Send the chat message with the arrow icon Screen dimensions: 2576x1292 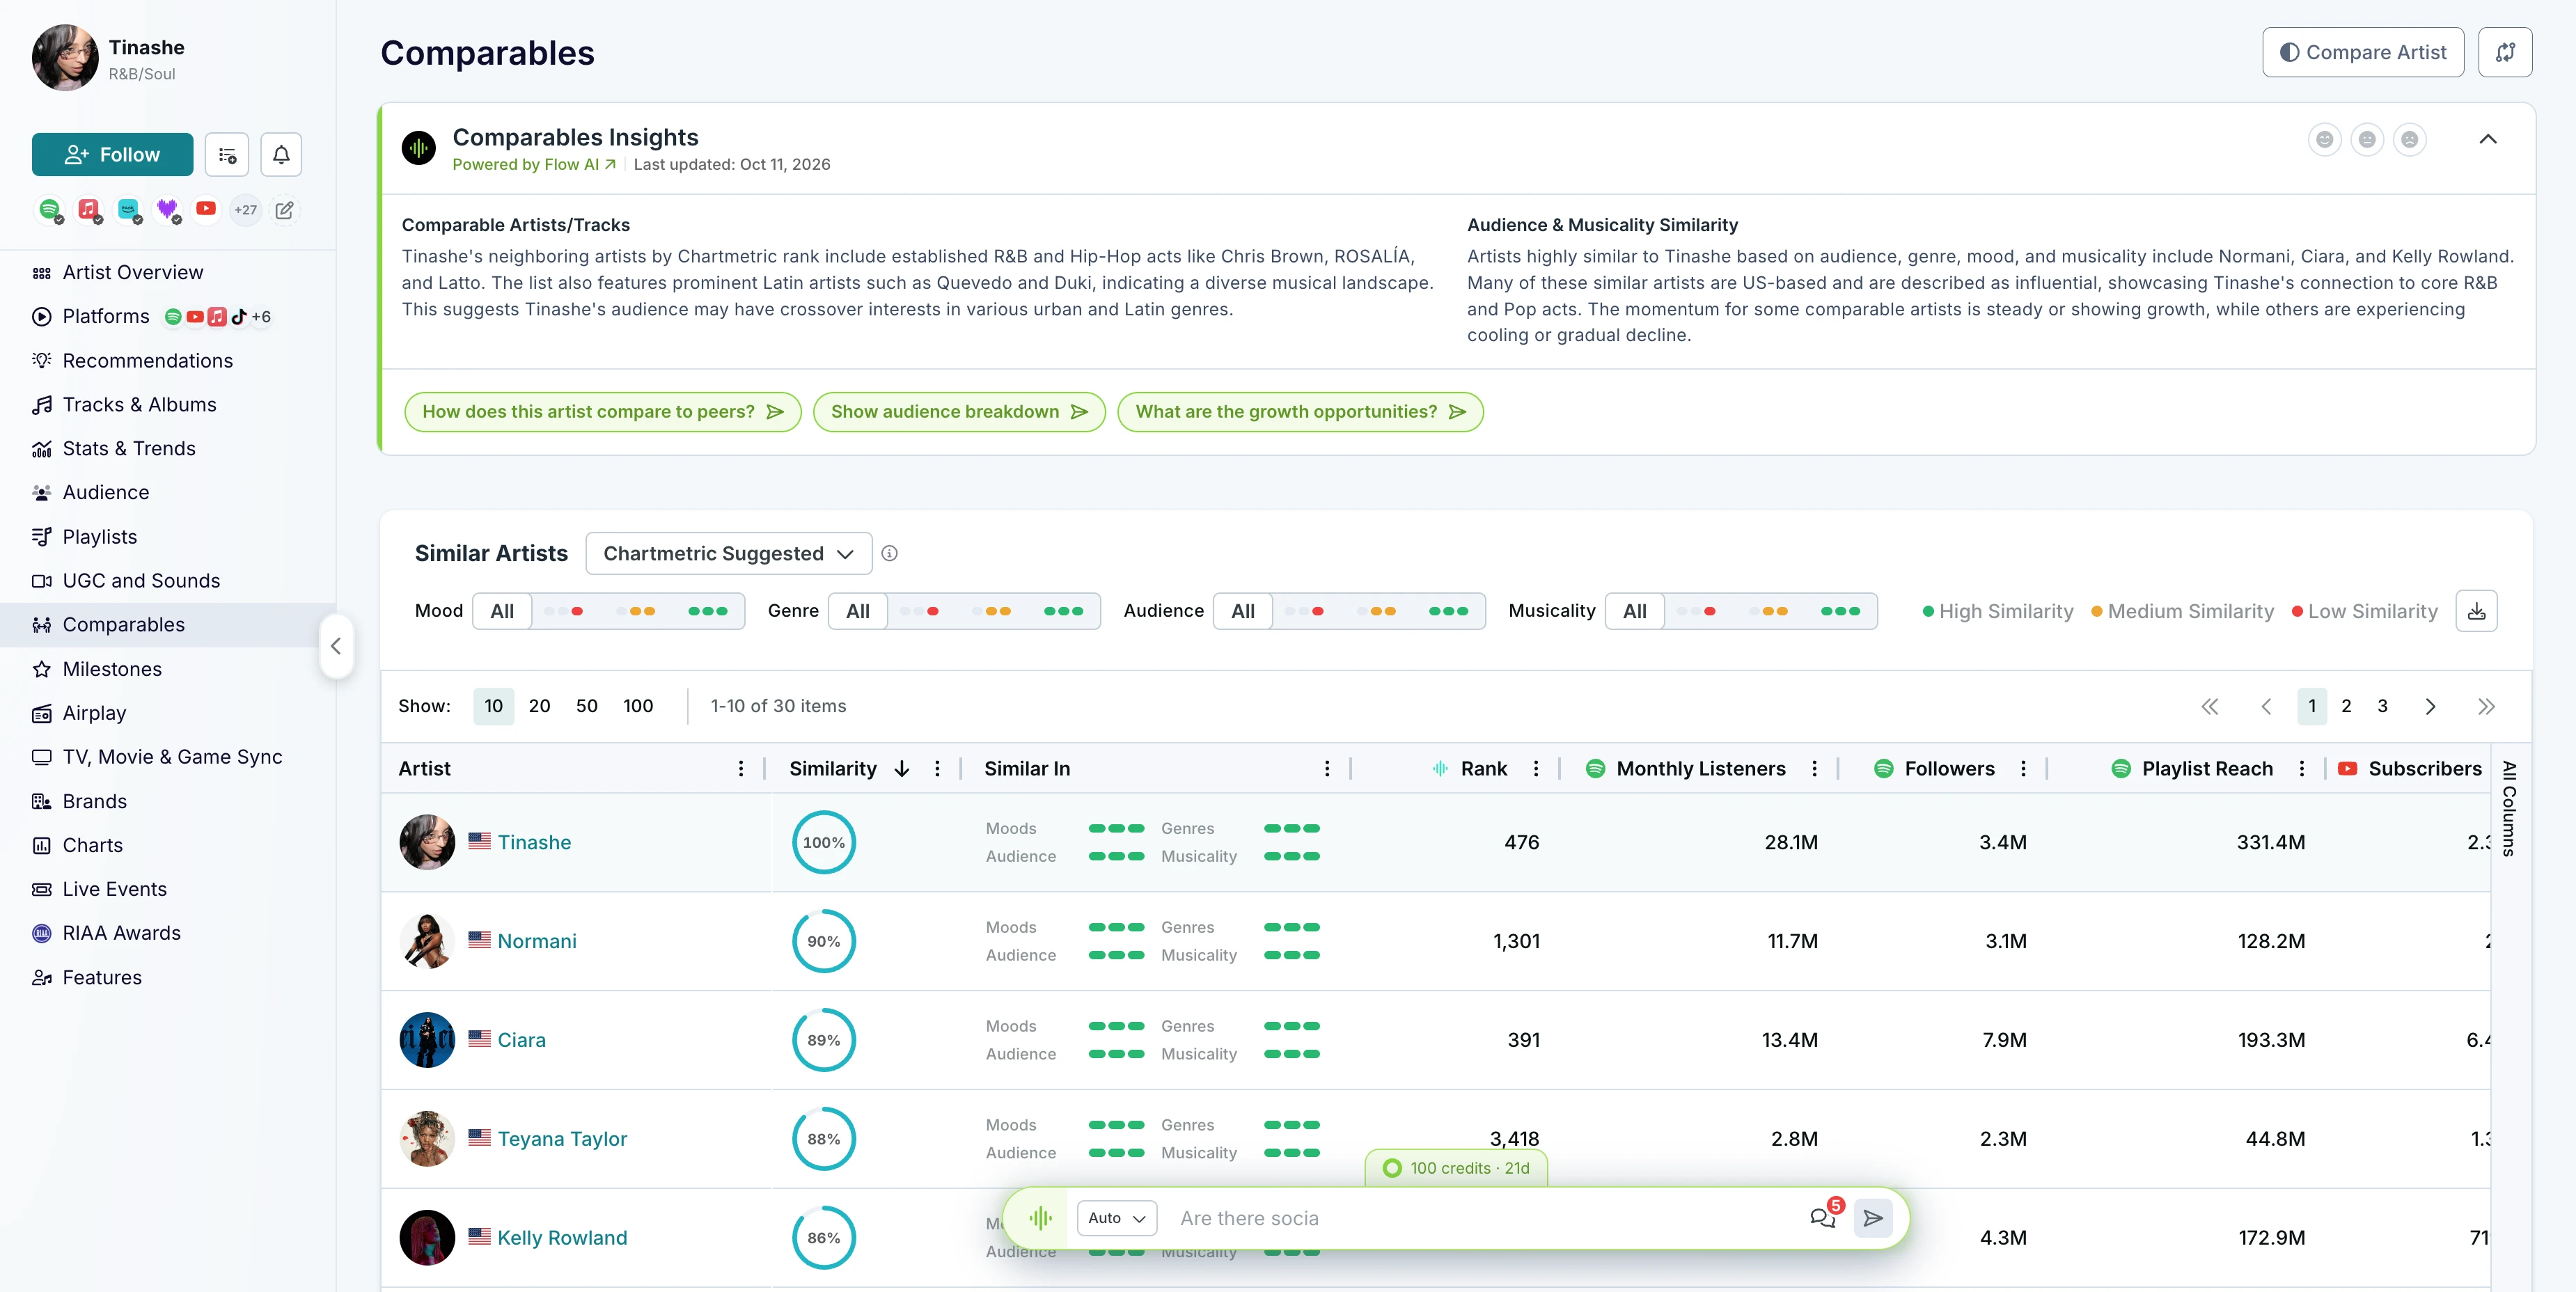coord(1873,1218)
